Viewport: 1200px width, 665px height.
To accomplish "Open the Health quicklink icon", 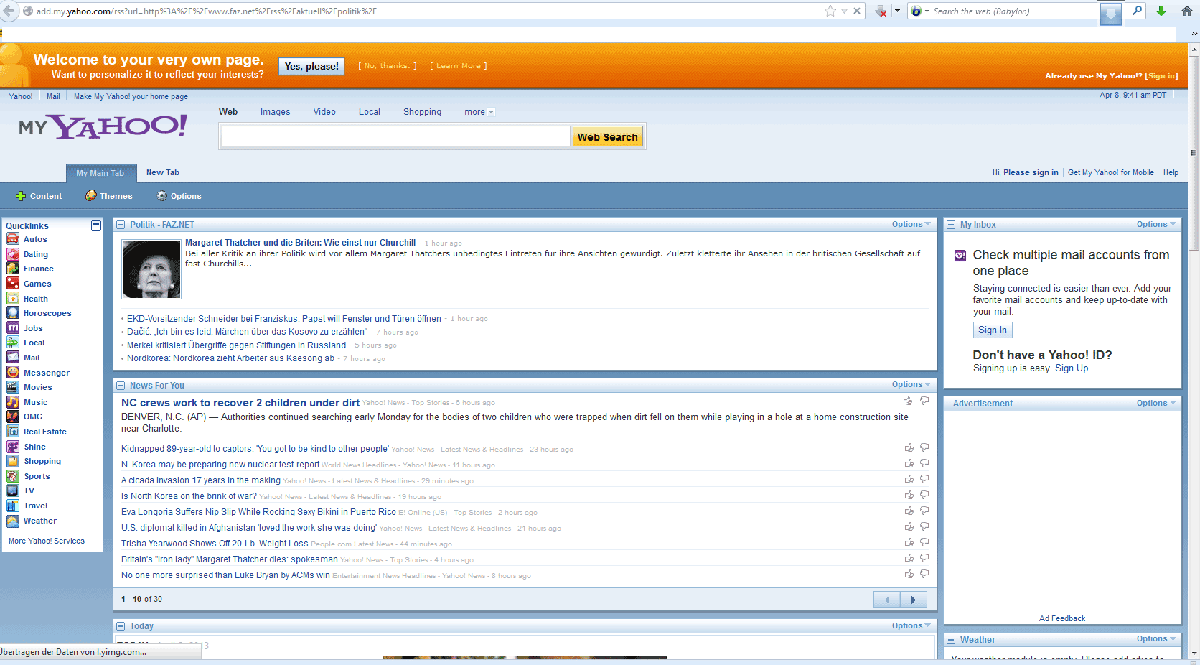I will click(x=12, y=299).
